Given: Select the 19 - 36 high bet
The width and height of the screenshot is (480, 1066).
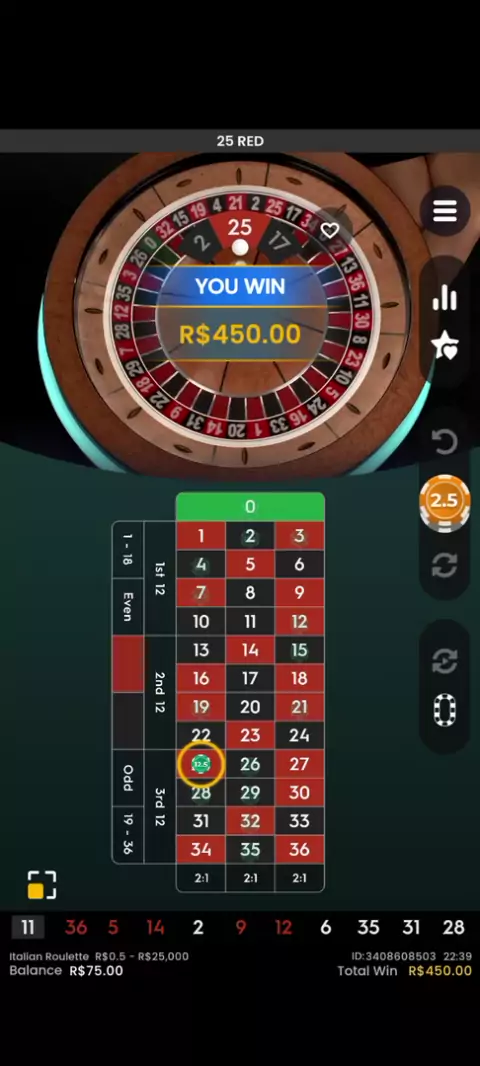Looking at the screenshot, I should [128, 835].
